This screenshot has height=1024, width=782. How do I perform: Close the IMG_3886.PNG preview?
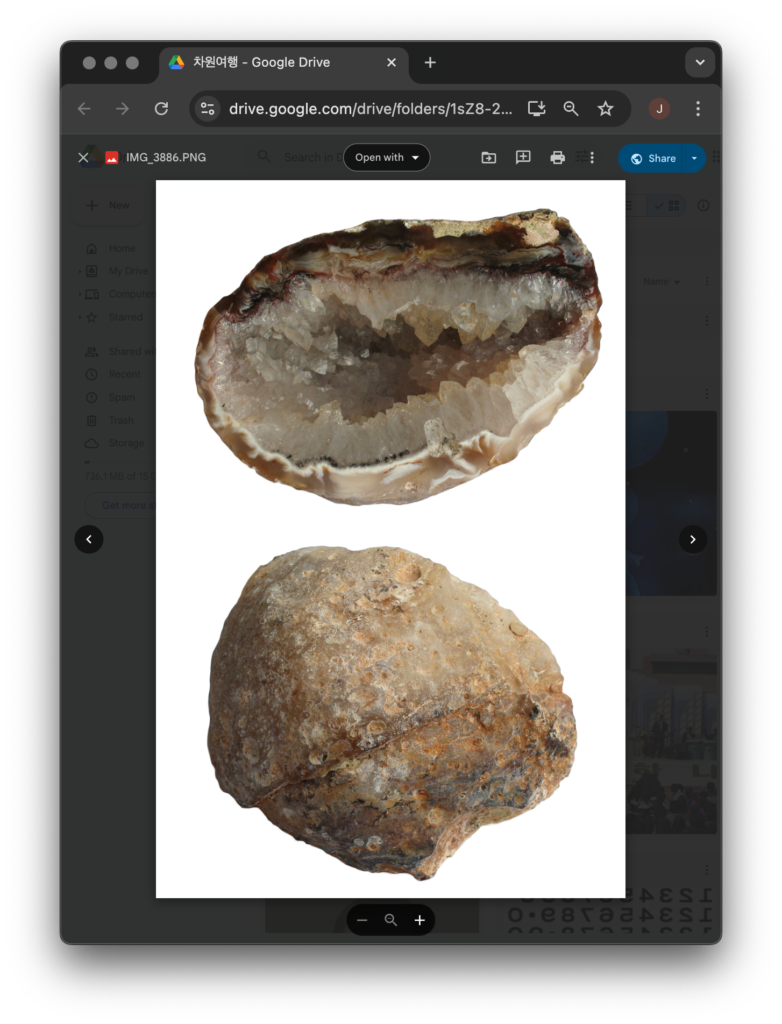[x=83, y=158]
